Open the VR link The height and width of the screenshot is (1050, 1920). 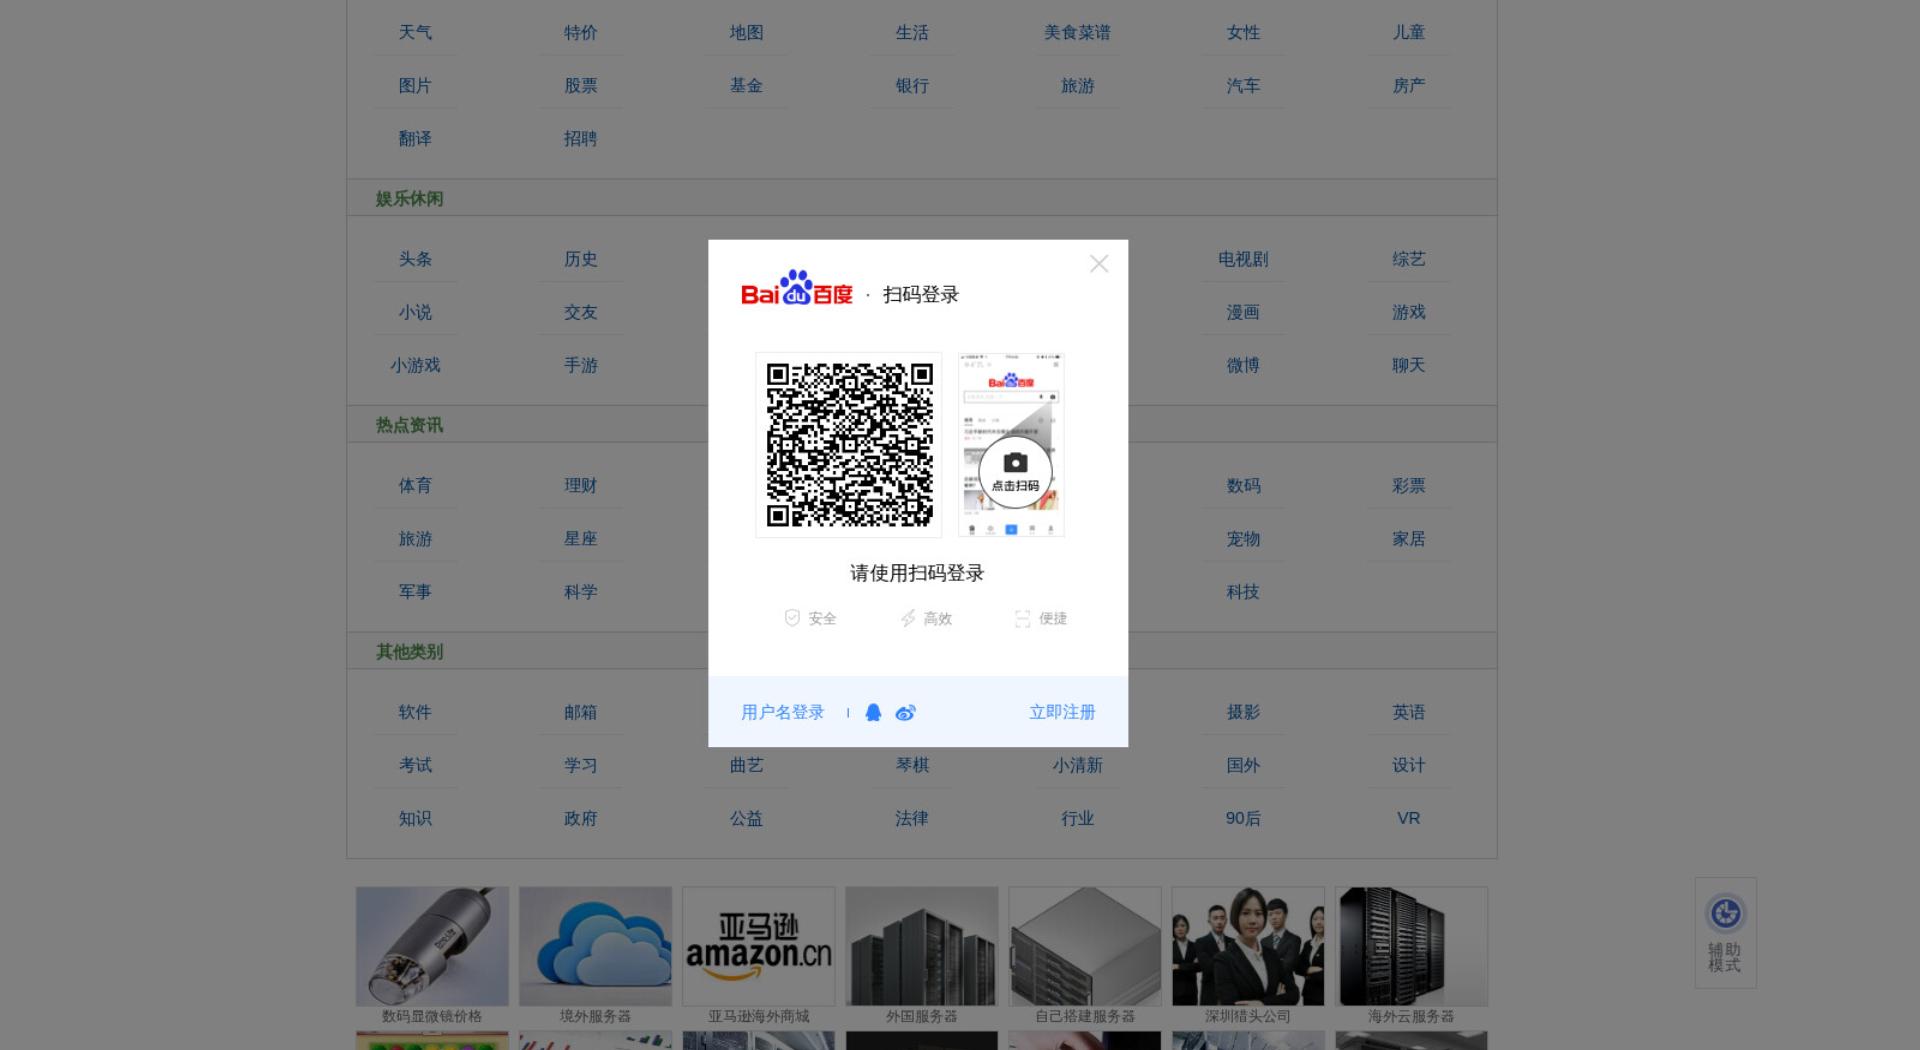[1408, 818]
